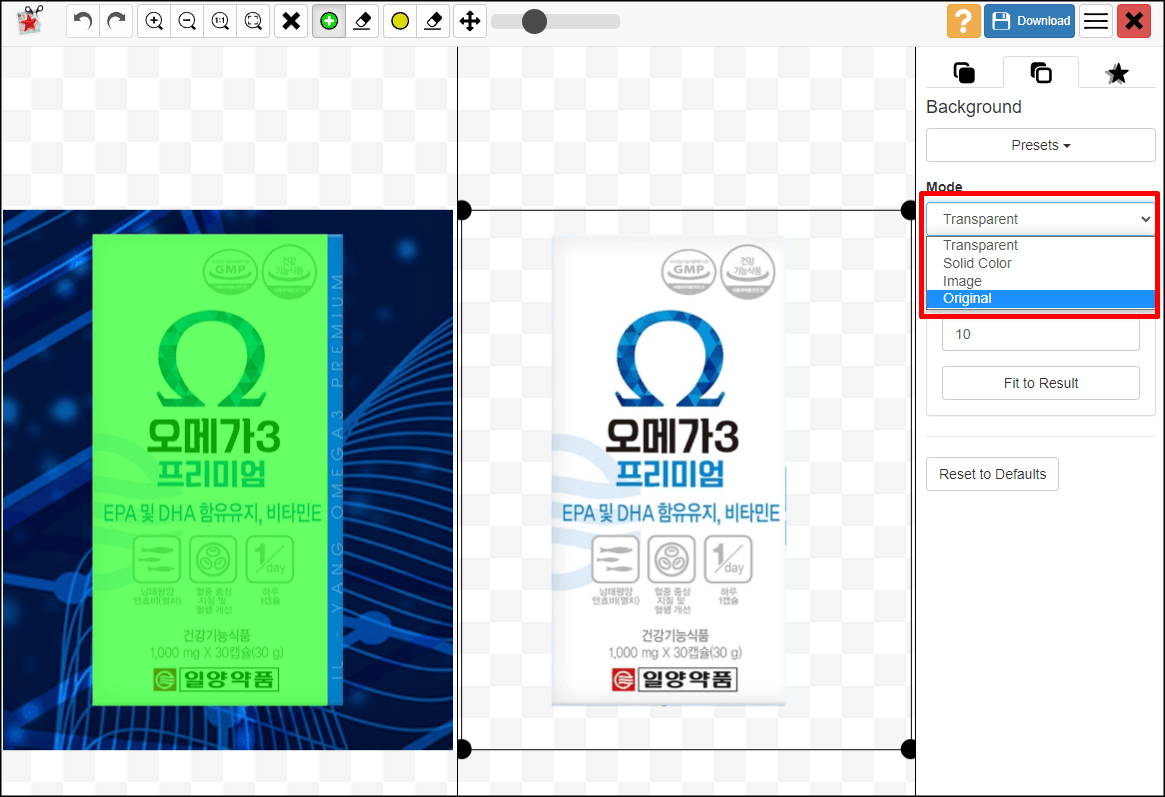The height and width of the screenshot is (797, 1165).
Task: Clear all marks with the X tool
Action: (x=291, y=21)
